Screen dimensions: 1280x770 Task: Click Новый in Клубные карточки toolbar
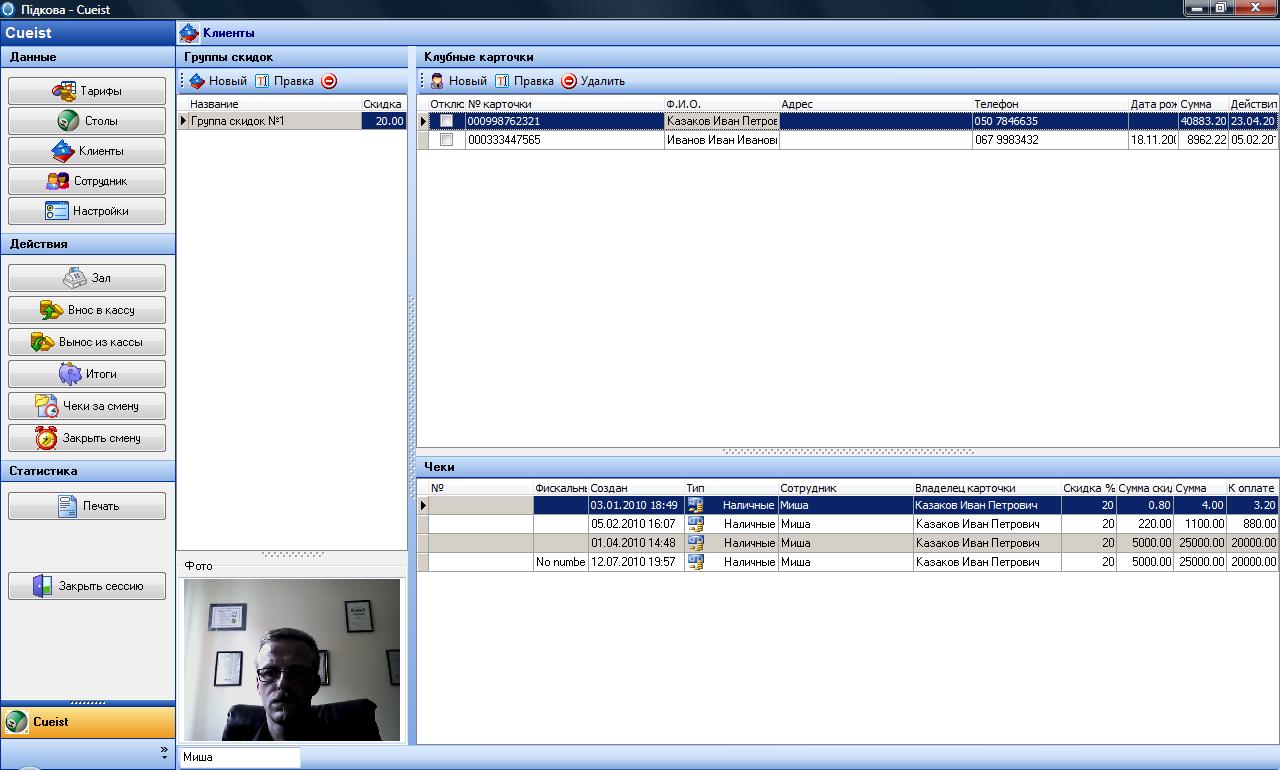458,81
